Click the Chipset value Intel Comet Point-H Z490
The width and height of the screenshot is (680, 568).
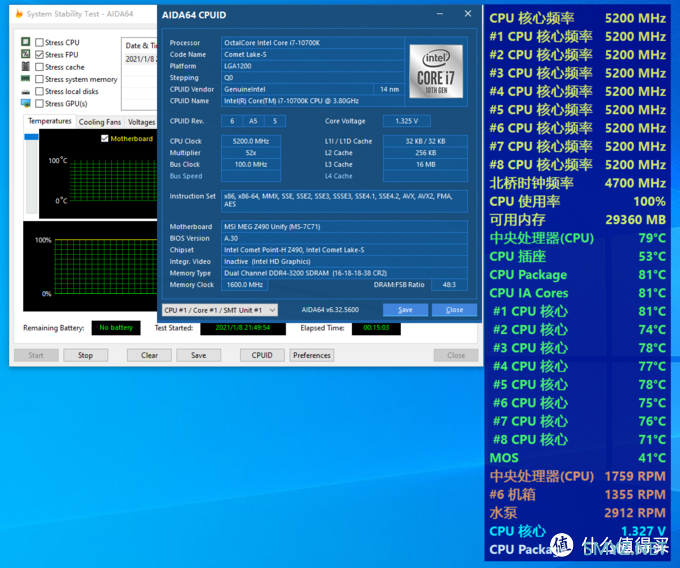[344, 250]
